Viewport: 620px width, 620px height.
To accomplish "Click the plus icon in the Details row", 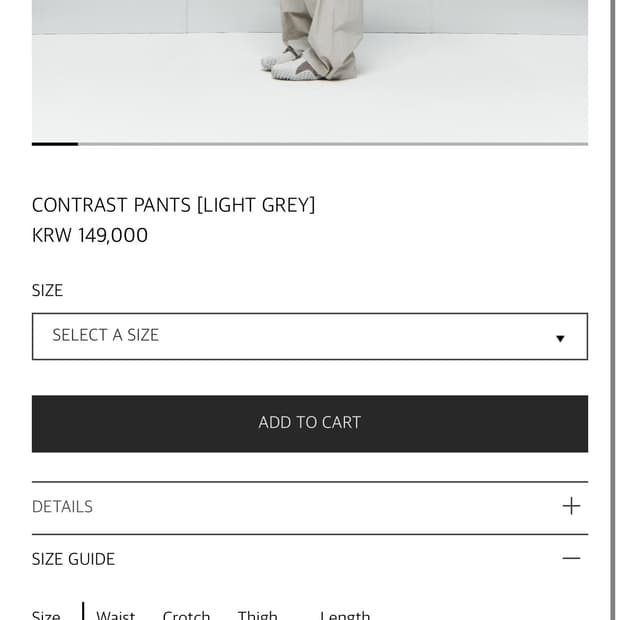I will (571, 506).
